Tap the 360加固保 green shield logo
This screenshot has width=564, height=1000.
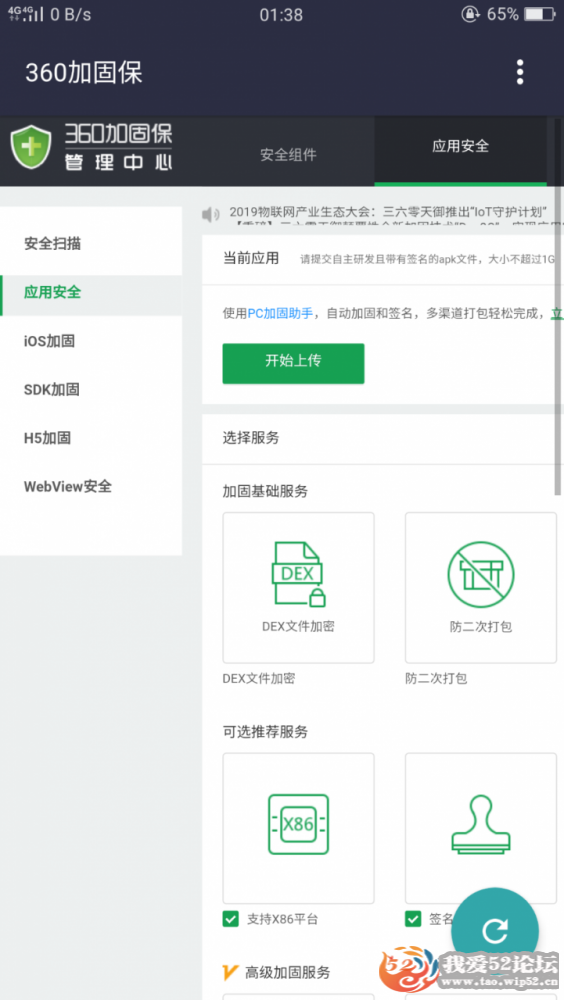(31, 147)
